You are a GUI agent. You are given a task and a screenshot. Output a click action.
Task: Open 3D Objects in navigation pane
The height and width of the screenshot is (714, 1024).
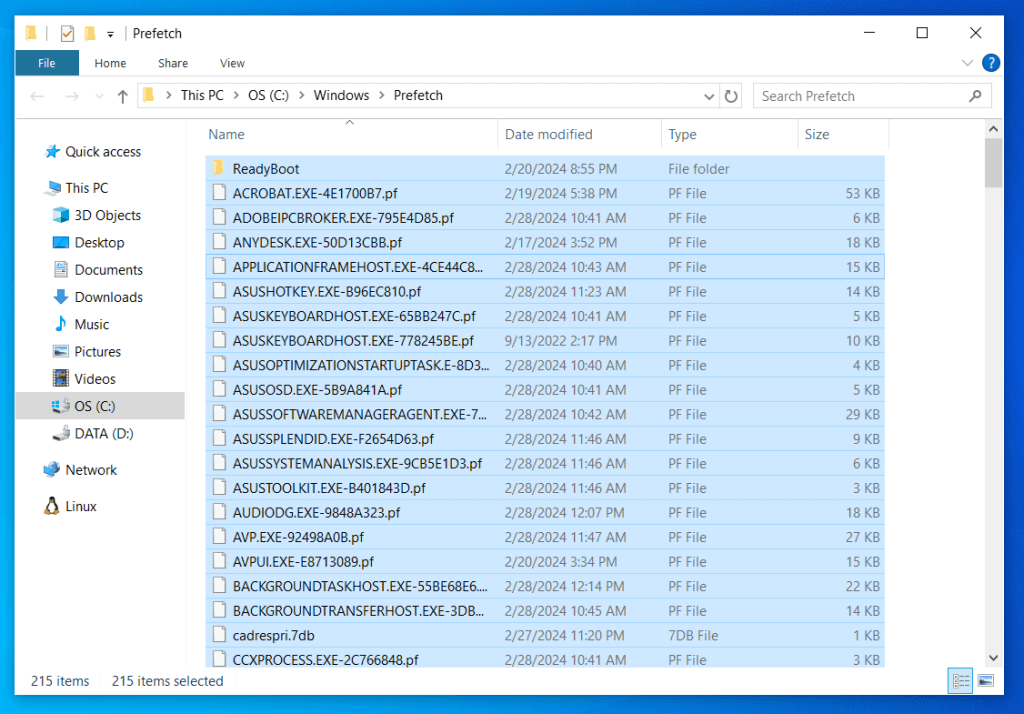(x=107, y=216)
